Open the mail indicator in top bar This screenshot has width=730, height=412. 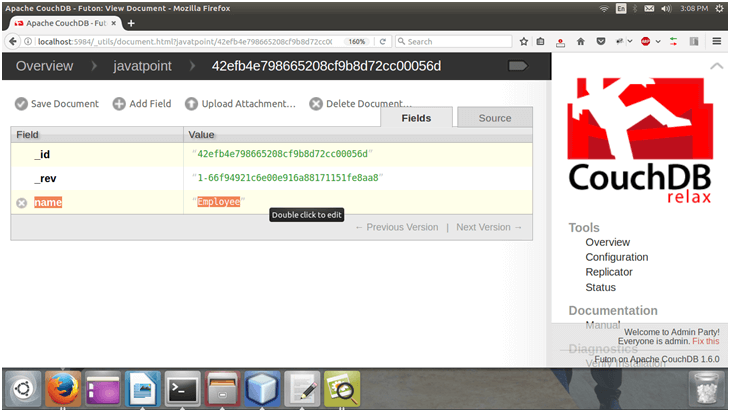tap(649, 8)
